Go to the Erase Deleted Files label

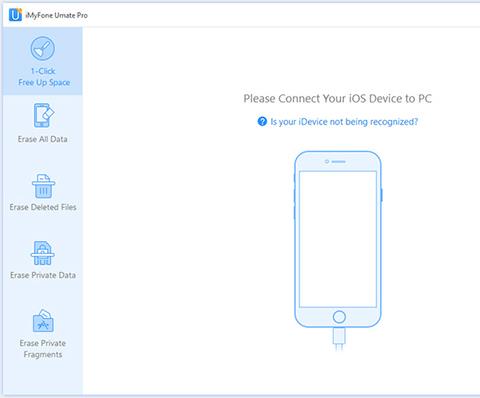coord(43,207)
